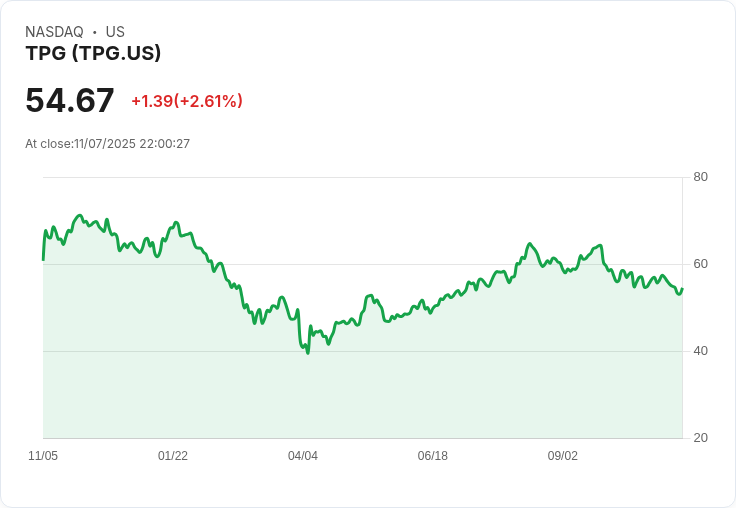Click the At close timestamp text

coord(107,144)
